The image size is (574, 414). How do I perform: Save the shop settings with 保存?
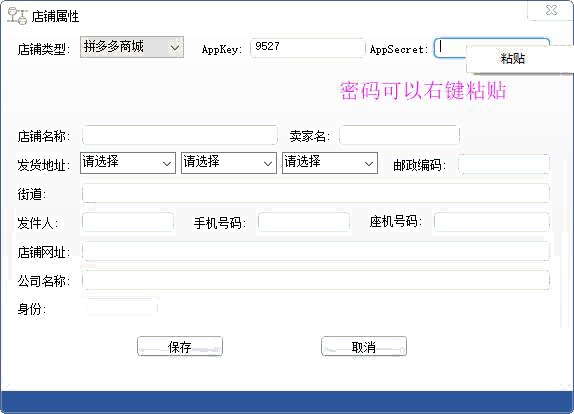click(180, 346)
